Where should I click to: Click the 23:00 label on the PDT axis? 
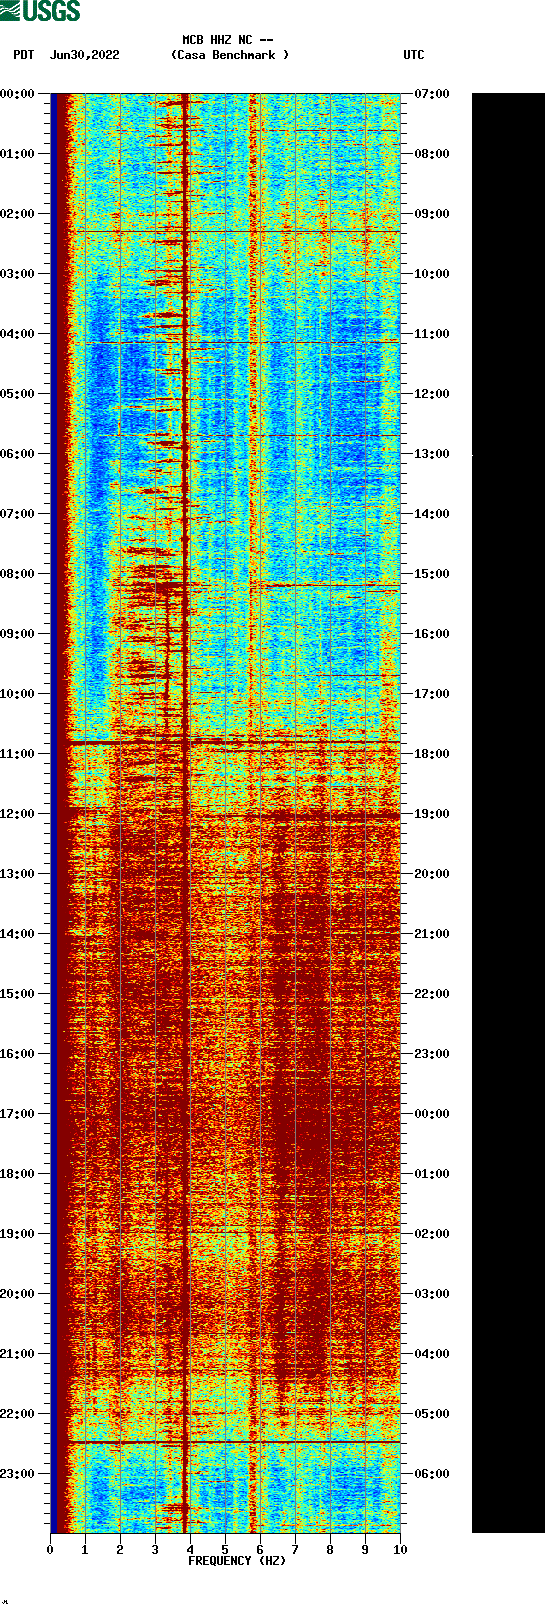tap(17, 1474)
